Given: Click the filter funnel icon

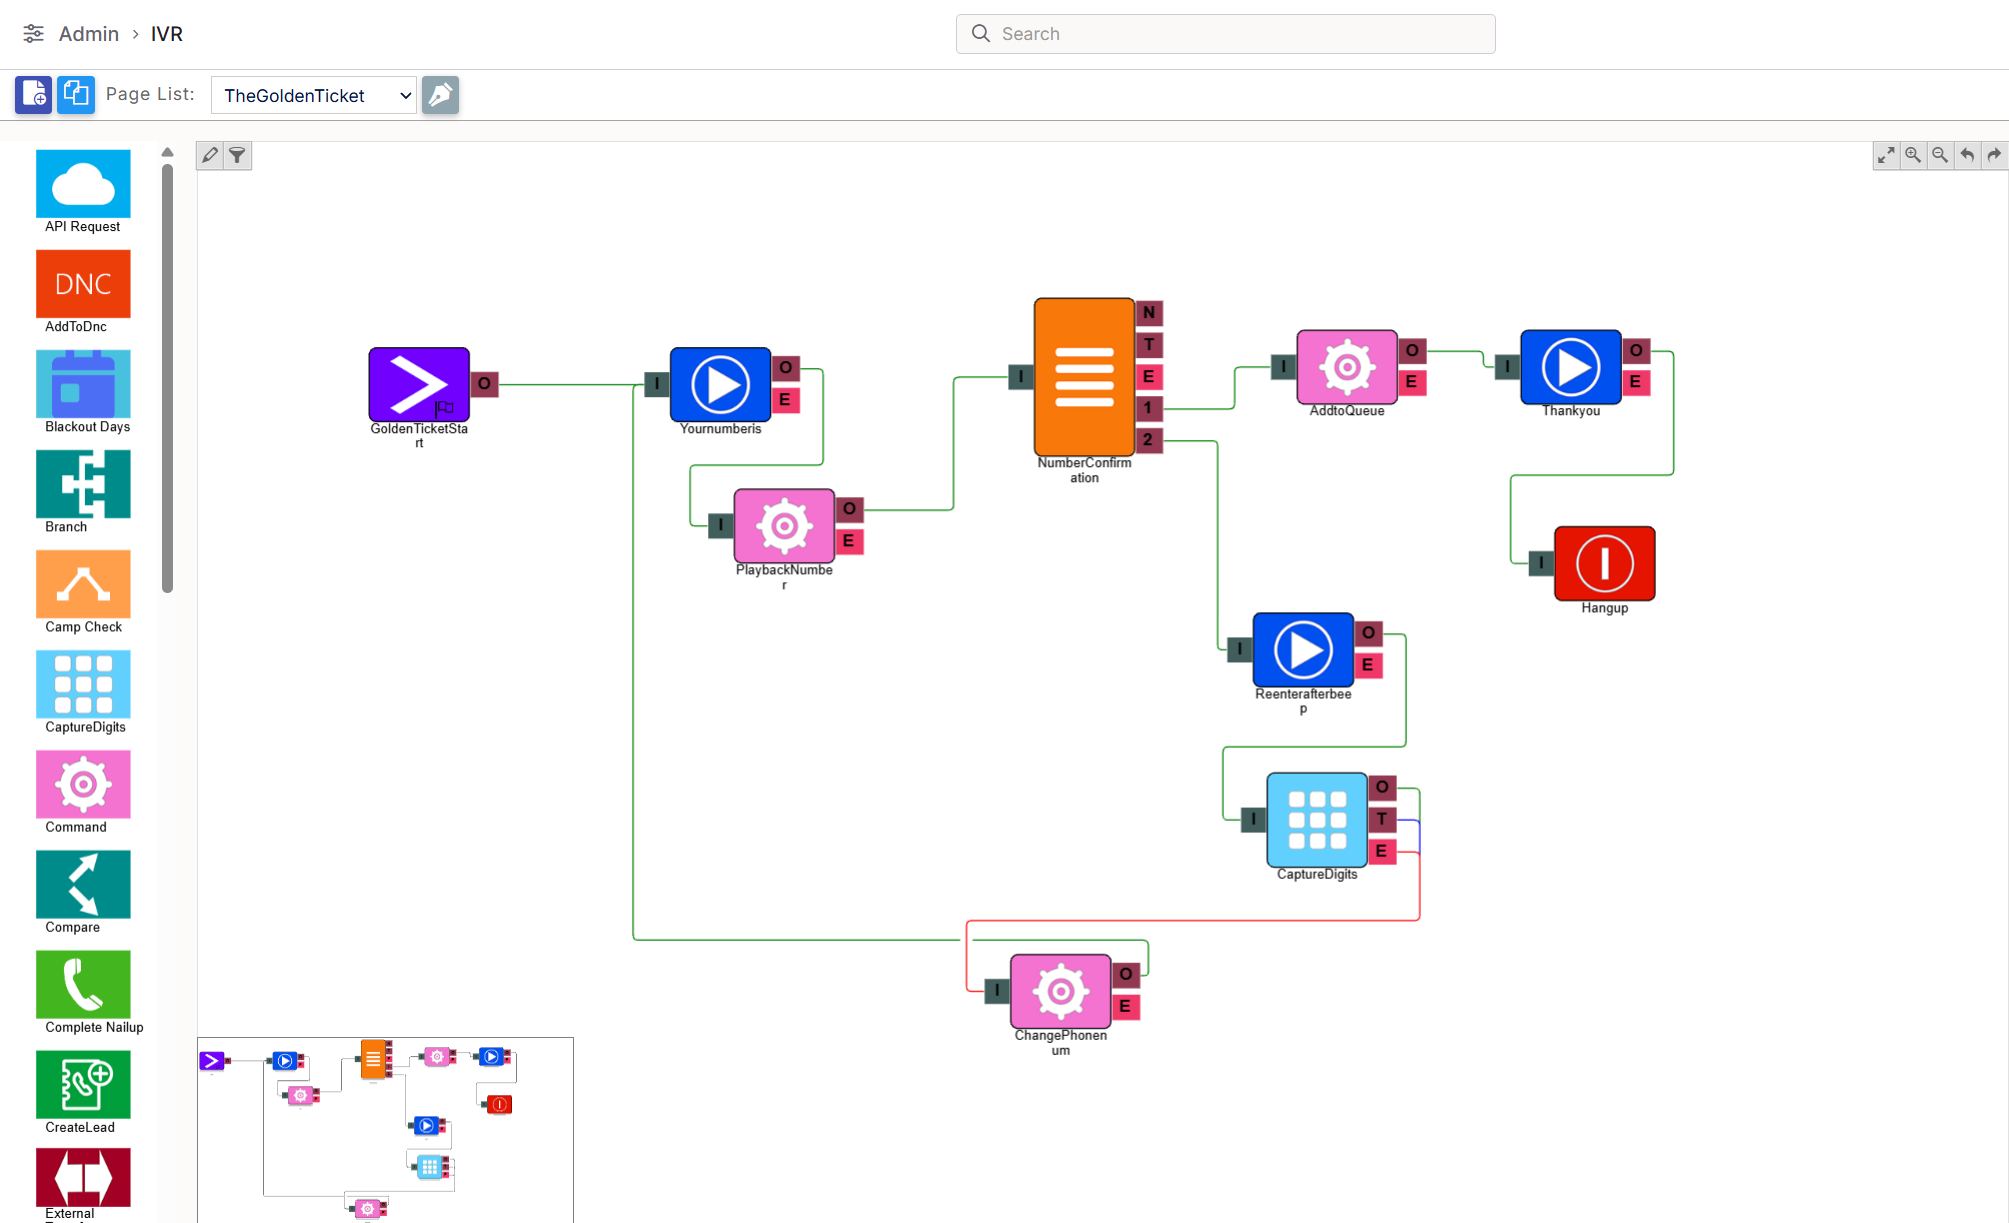Looking at the screenshot, I should pyautogui.click(x=237, y=155).
